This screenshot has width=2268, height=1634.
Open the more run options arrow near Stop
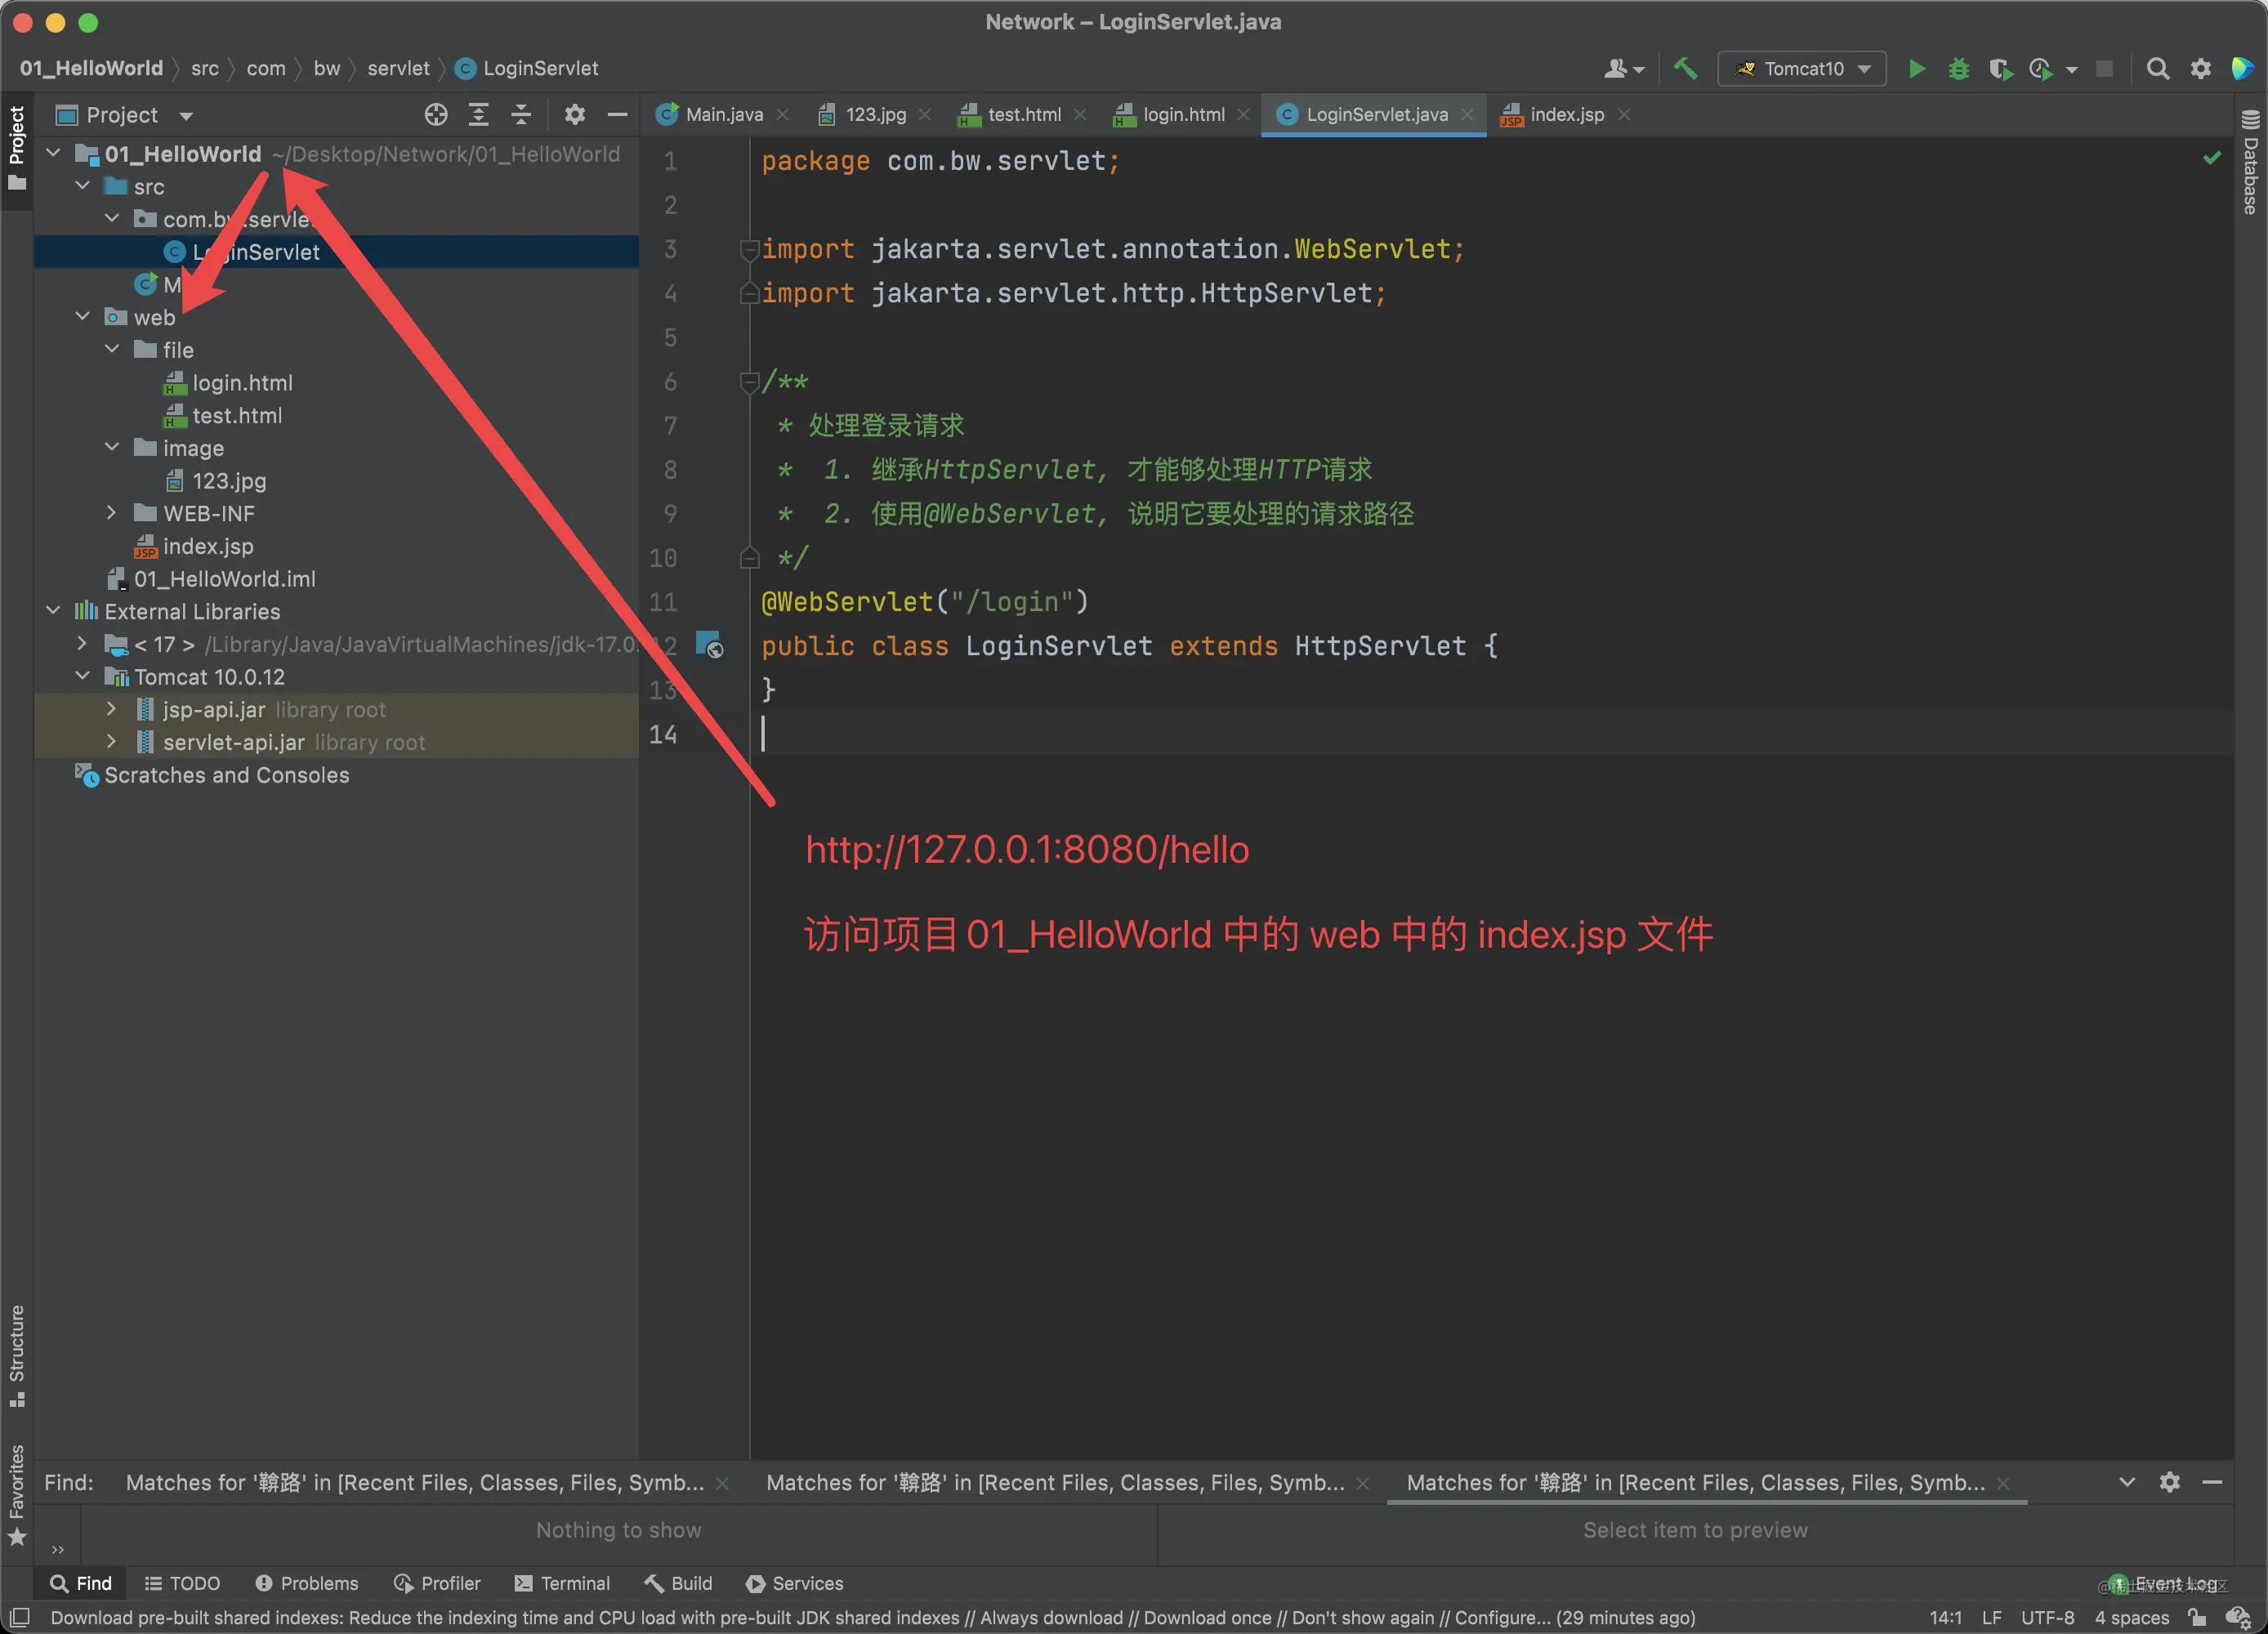(2071, 69)
